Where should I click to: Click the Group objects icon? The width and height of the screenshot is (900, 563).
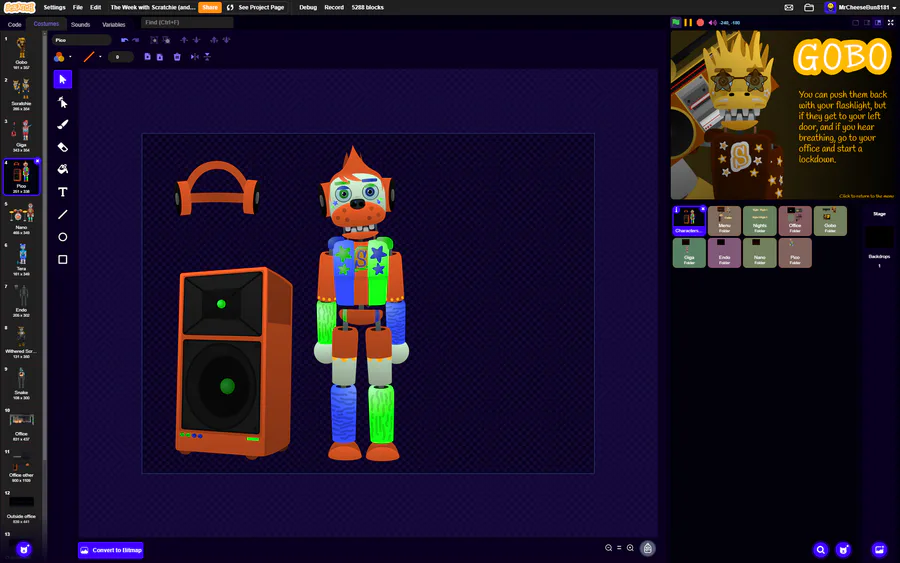point(154,40)
